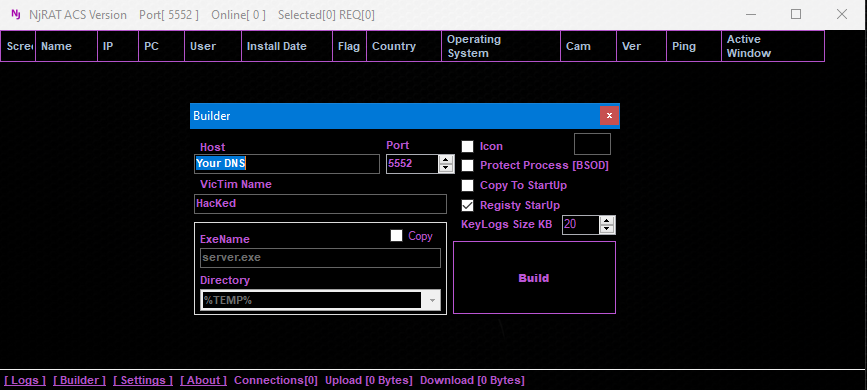Click the Host field containing Your DNS

[x=287, y=164]
